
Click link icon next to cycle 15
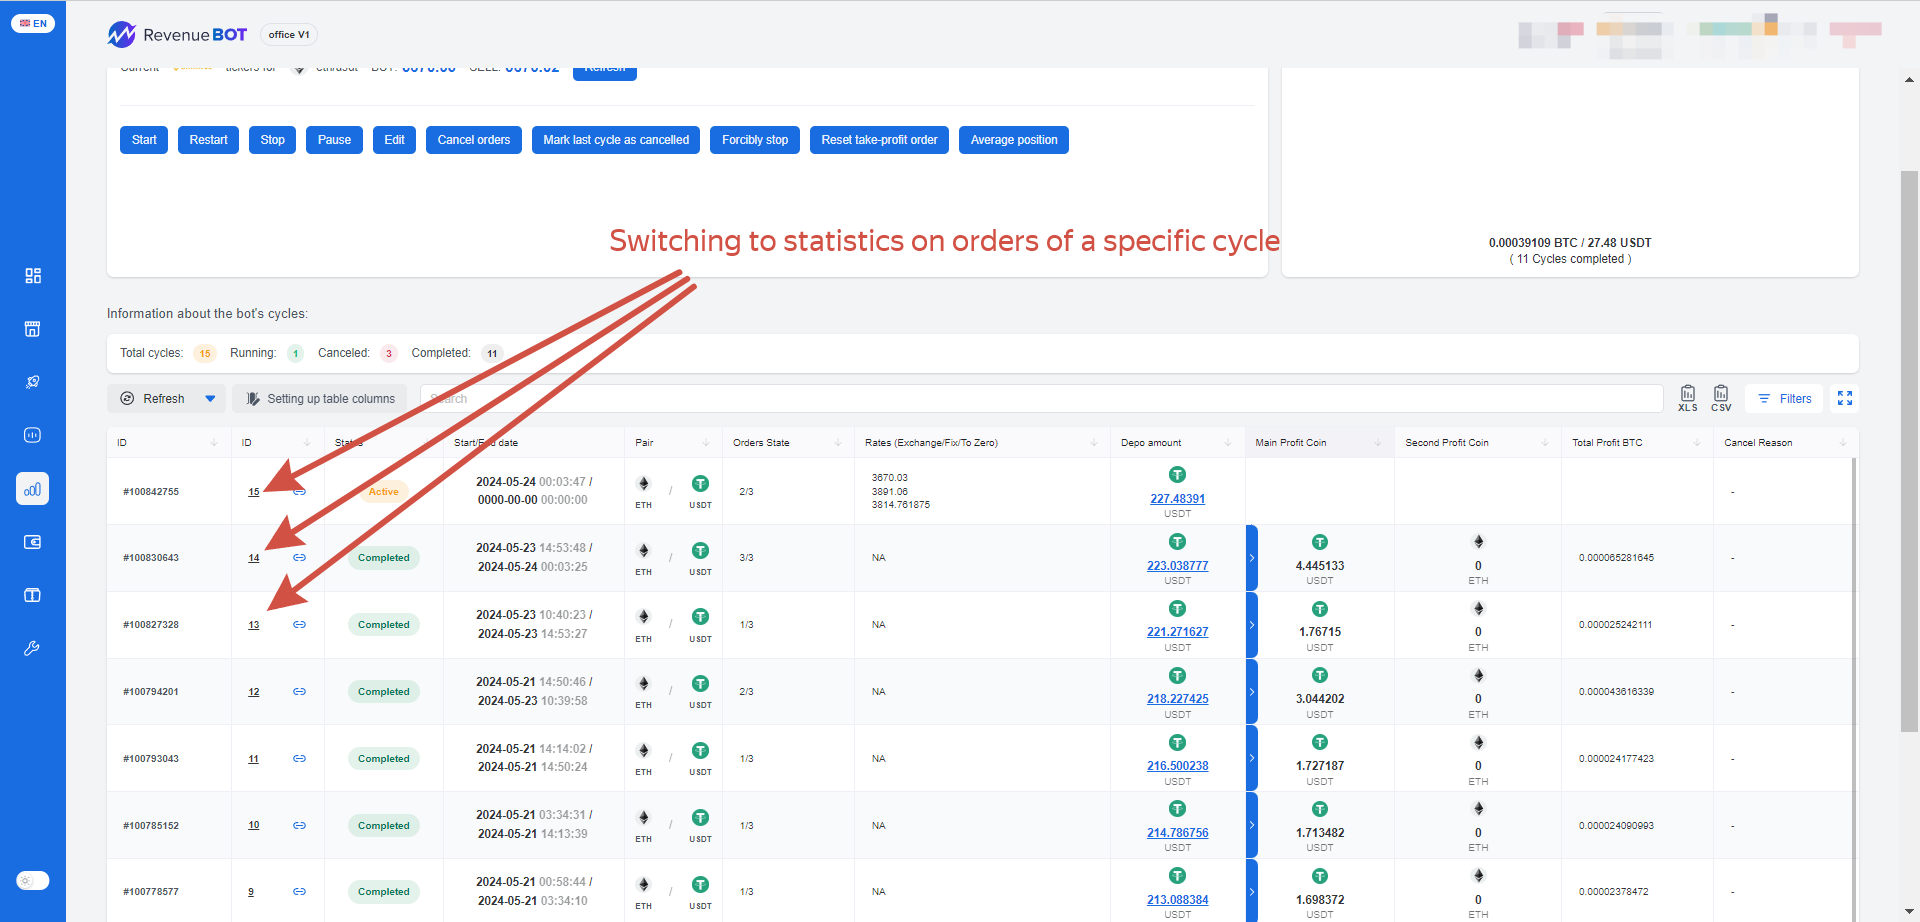coord(299,491)
